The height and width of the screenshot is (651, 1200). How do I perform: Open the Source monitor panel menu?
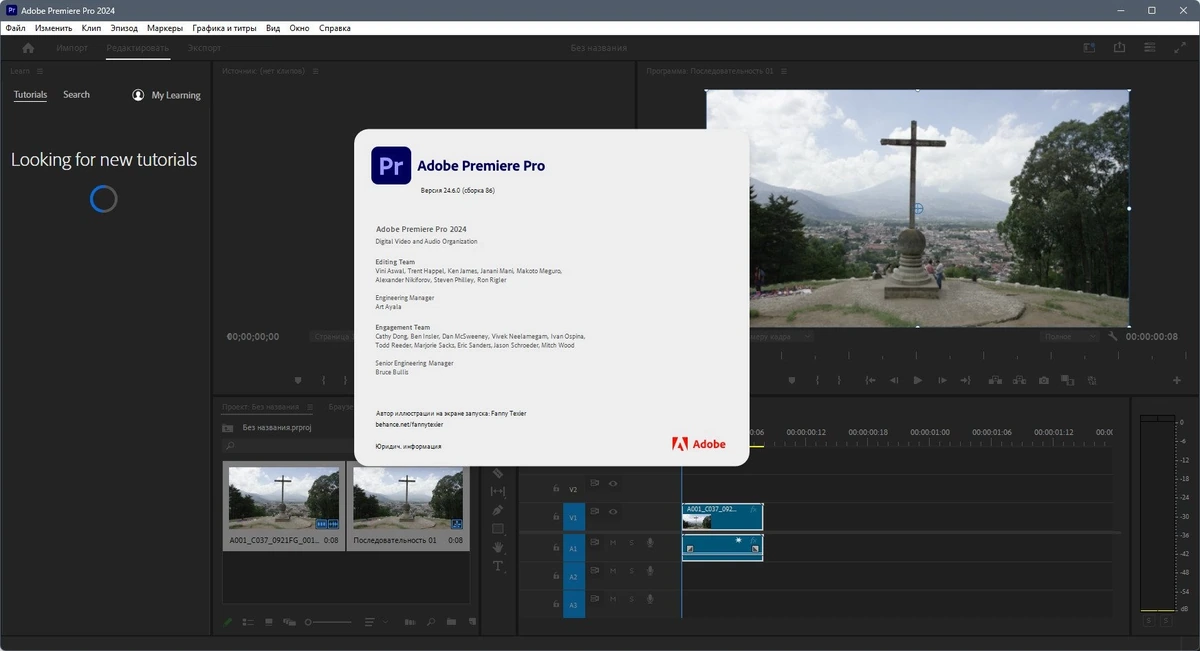(316, 71)
